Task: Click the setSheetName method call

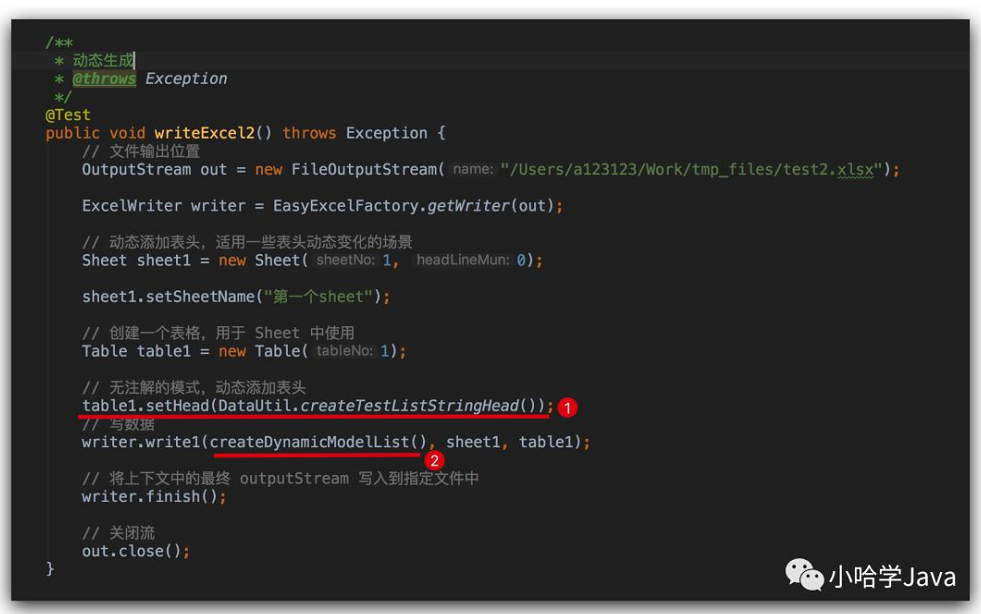Action: tap(200, 297)
